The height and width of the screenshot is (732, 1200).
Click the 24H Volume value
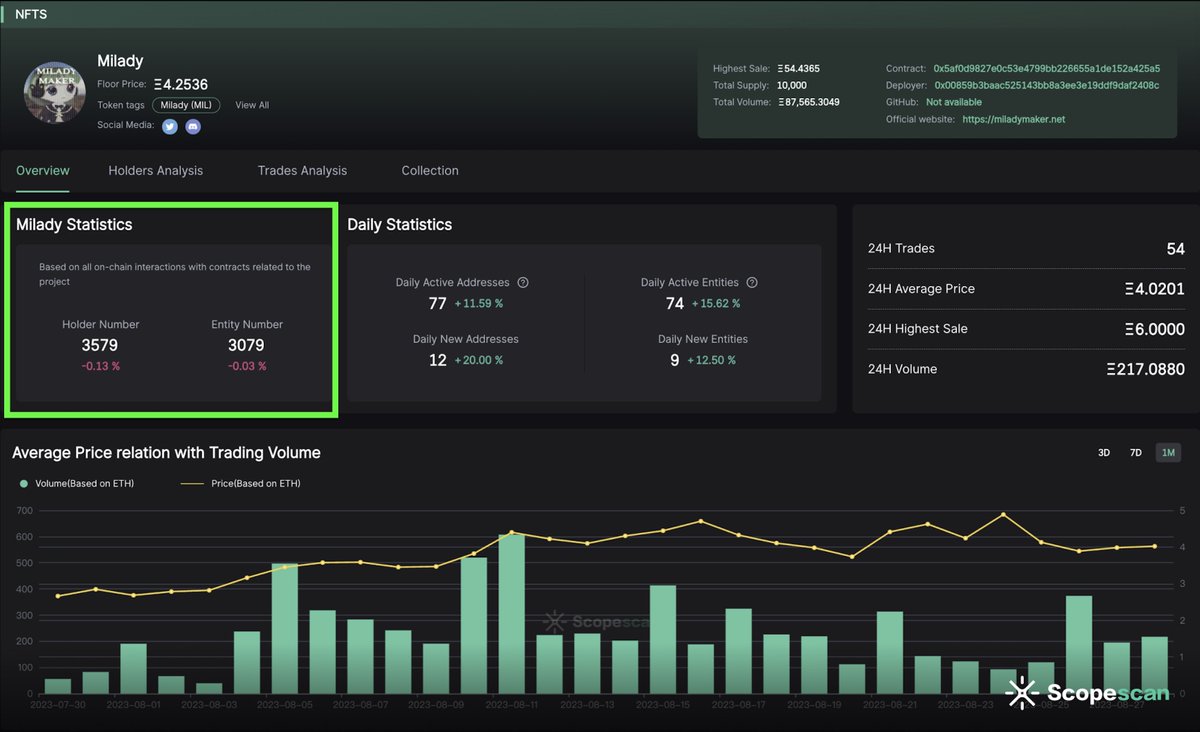point(1145,369)
